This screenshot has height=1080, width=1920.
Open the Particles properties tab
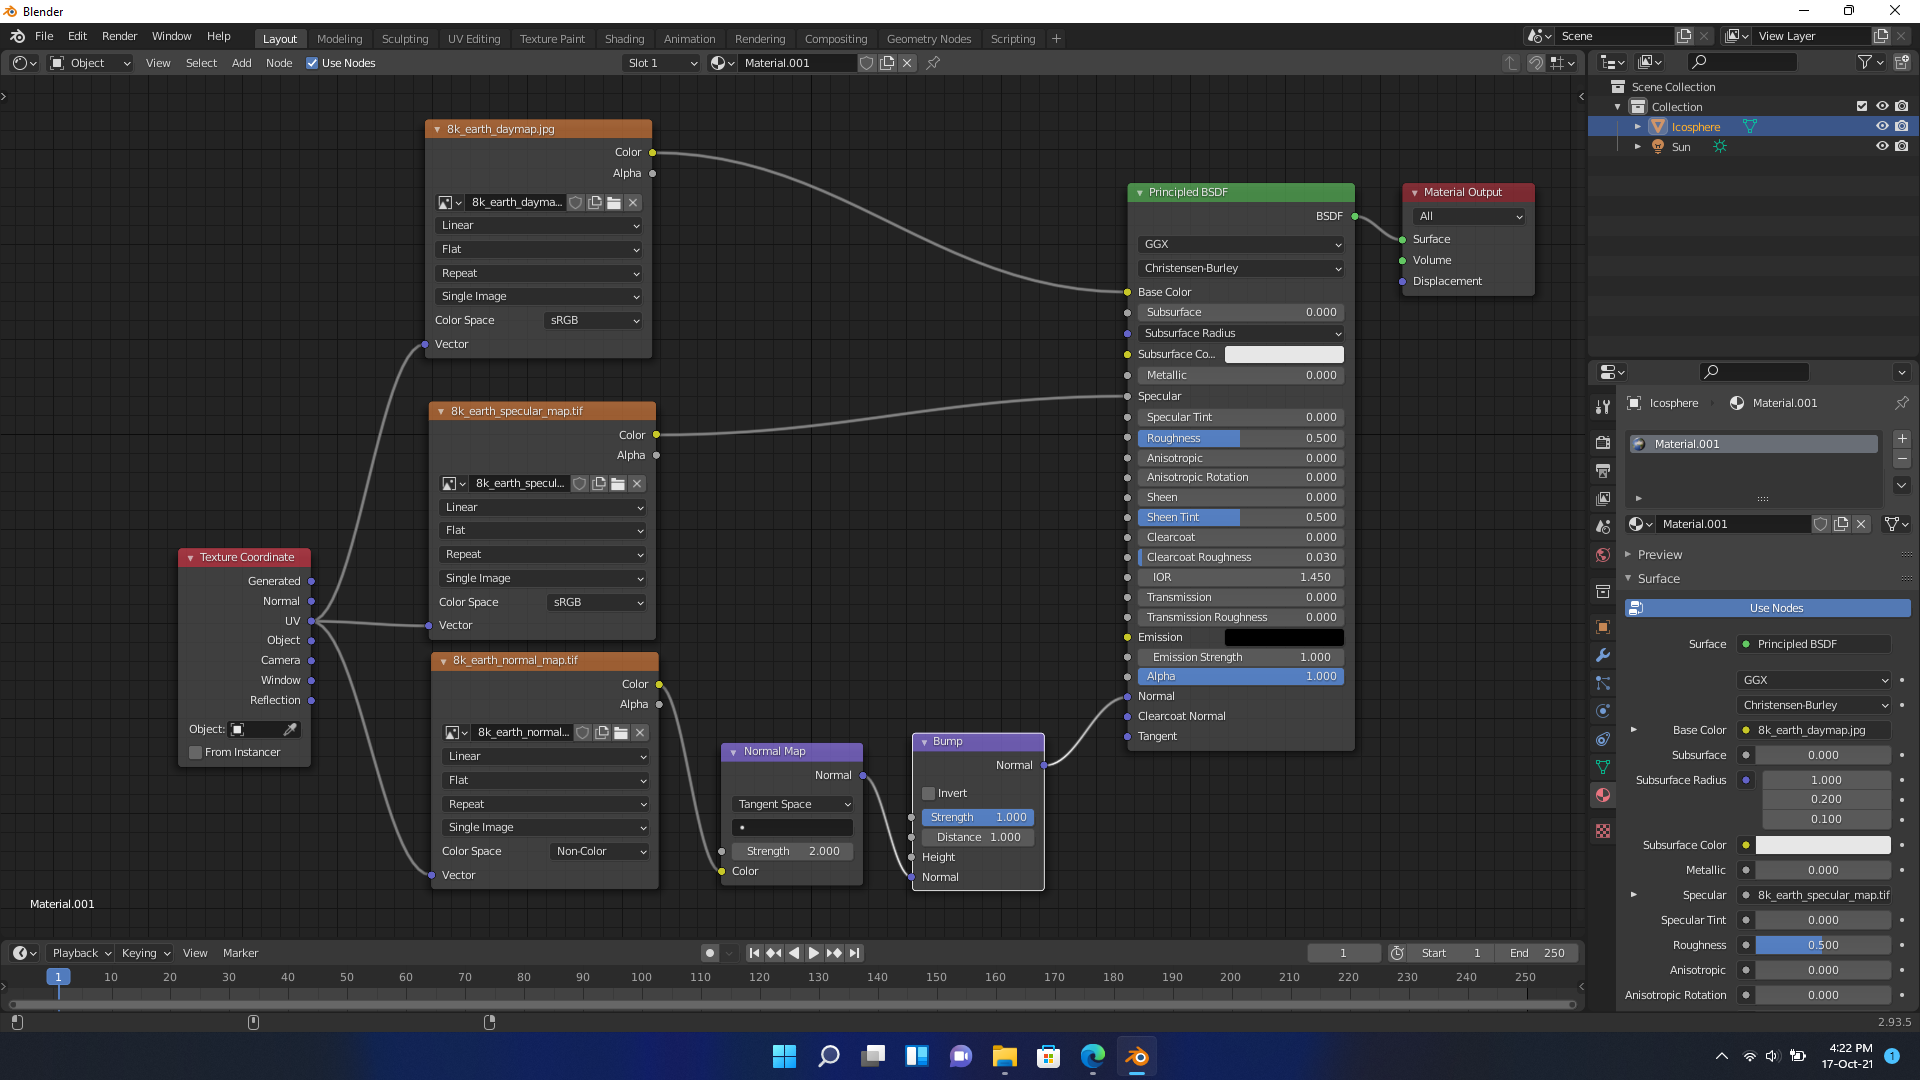[x=1603, y=683]
